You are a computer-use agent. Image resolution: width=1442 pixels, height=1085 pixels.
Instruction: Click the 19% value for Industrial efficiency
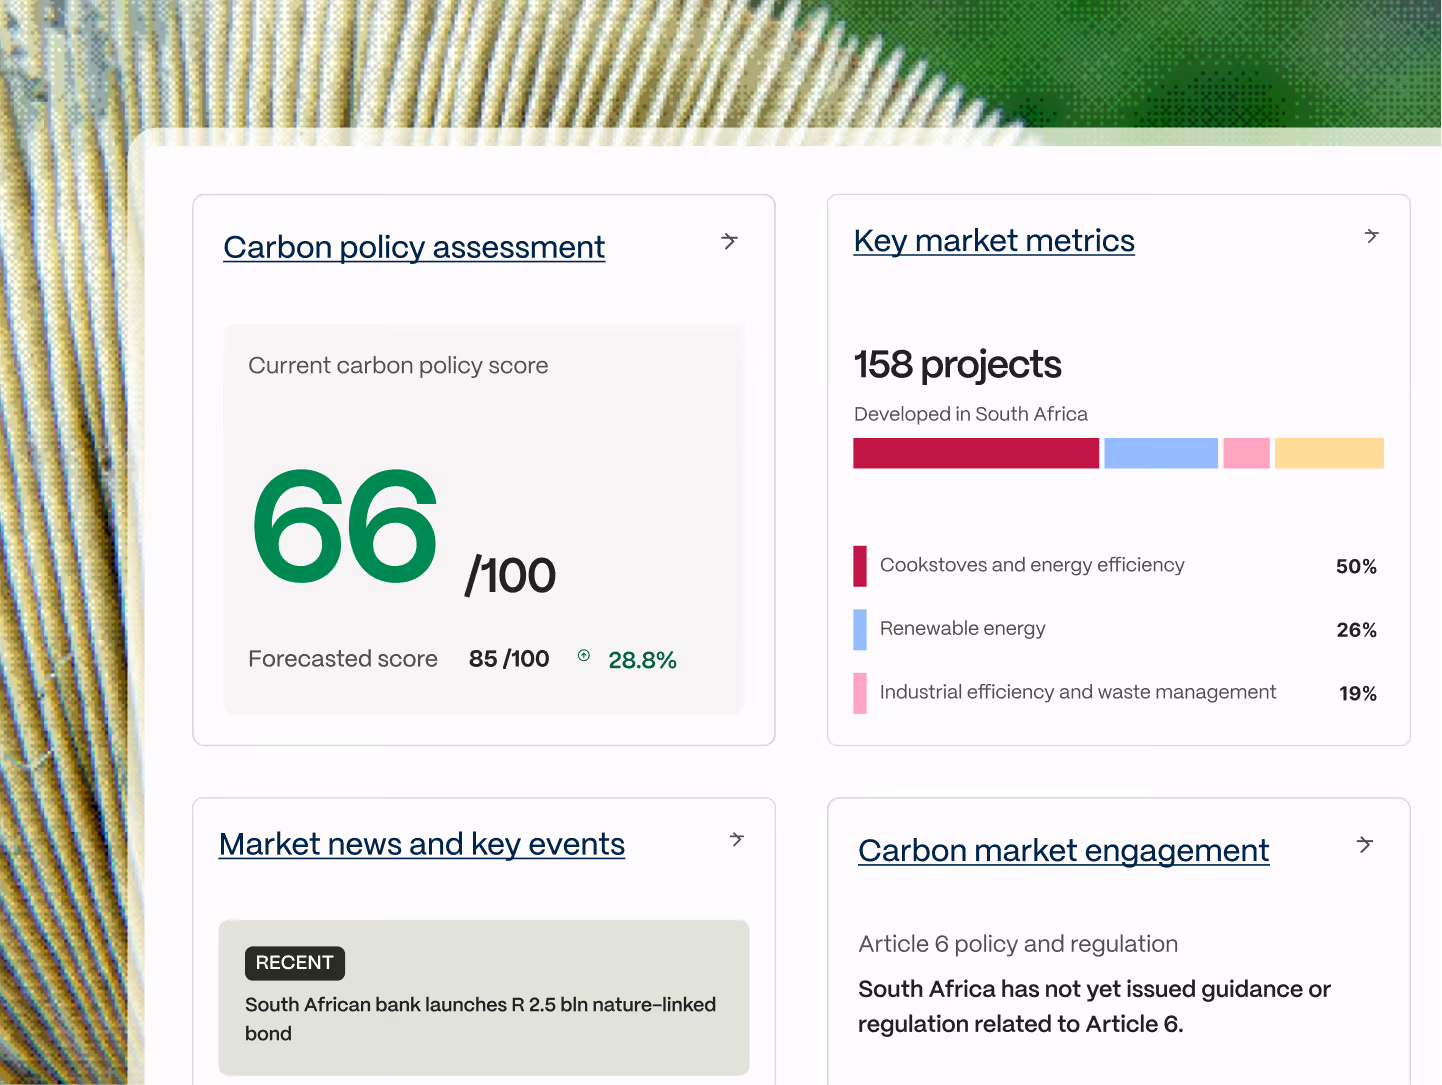(x=1358, y=694)
